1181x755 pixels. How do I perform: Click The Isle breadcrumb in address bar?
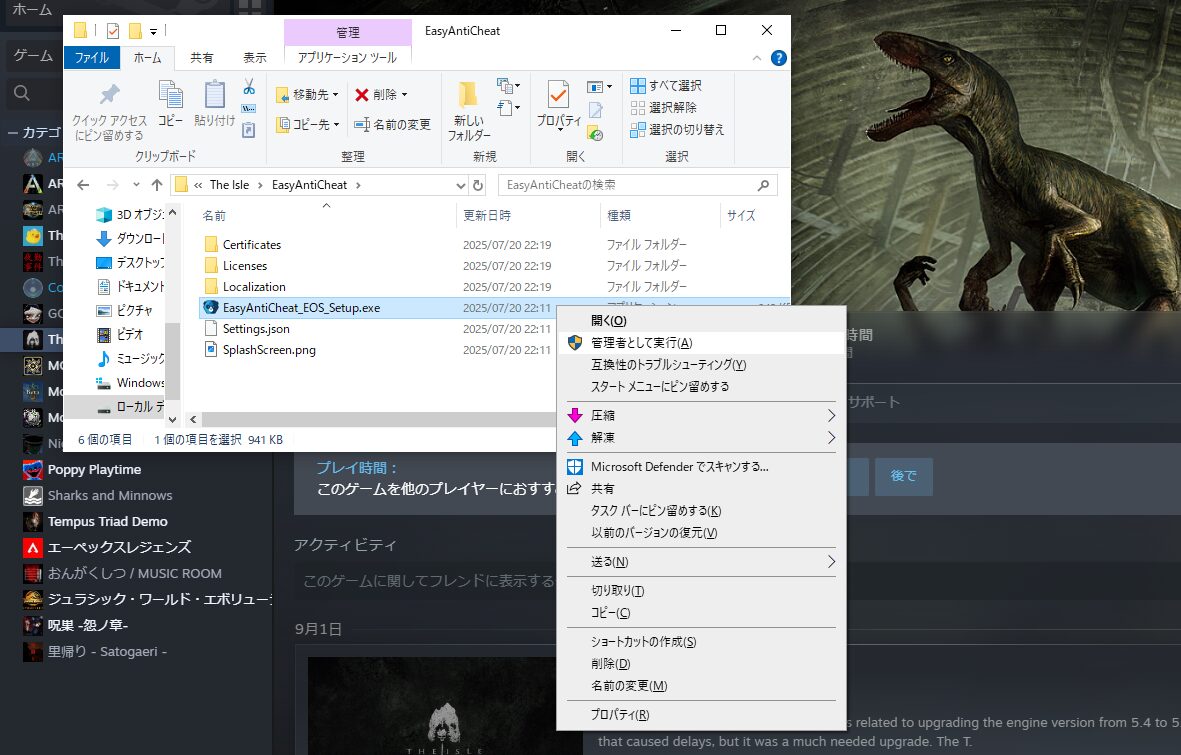click(230, 185)
